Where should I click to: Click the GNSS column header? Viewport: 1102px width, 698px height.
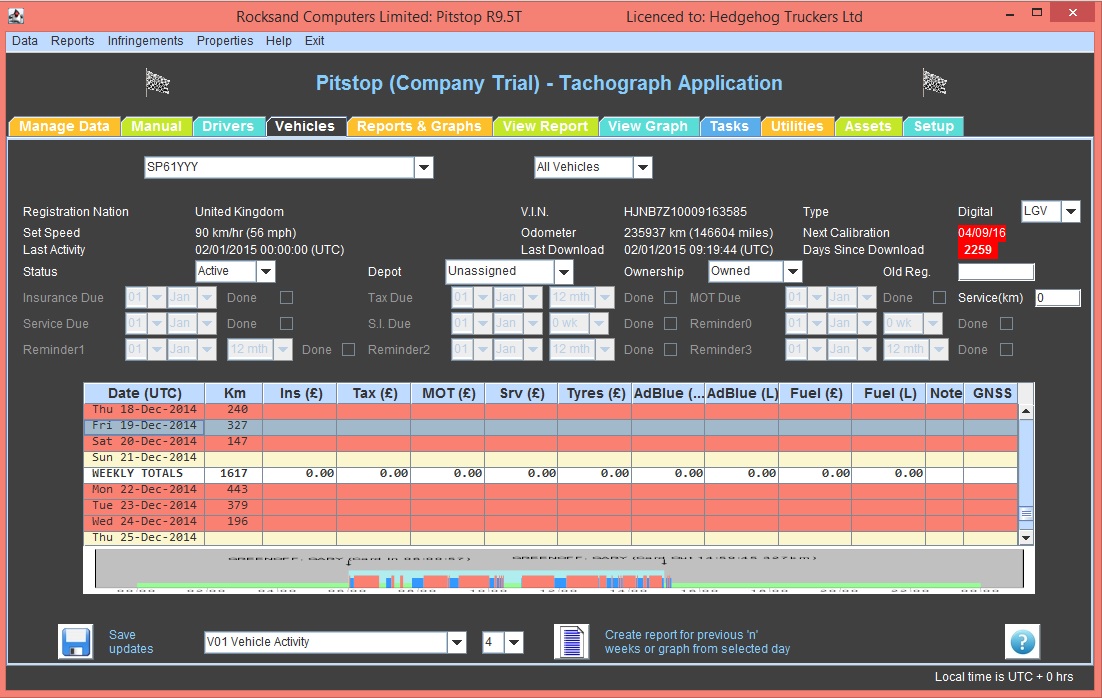pos(992,393)
